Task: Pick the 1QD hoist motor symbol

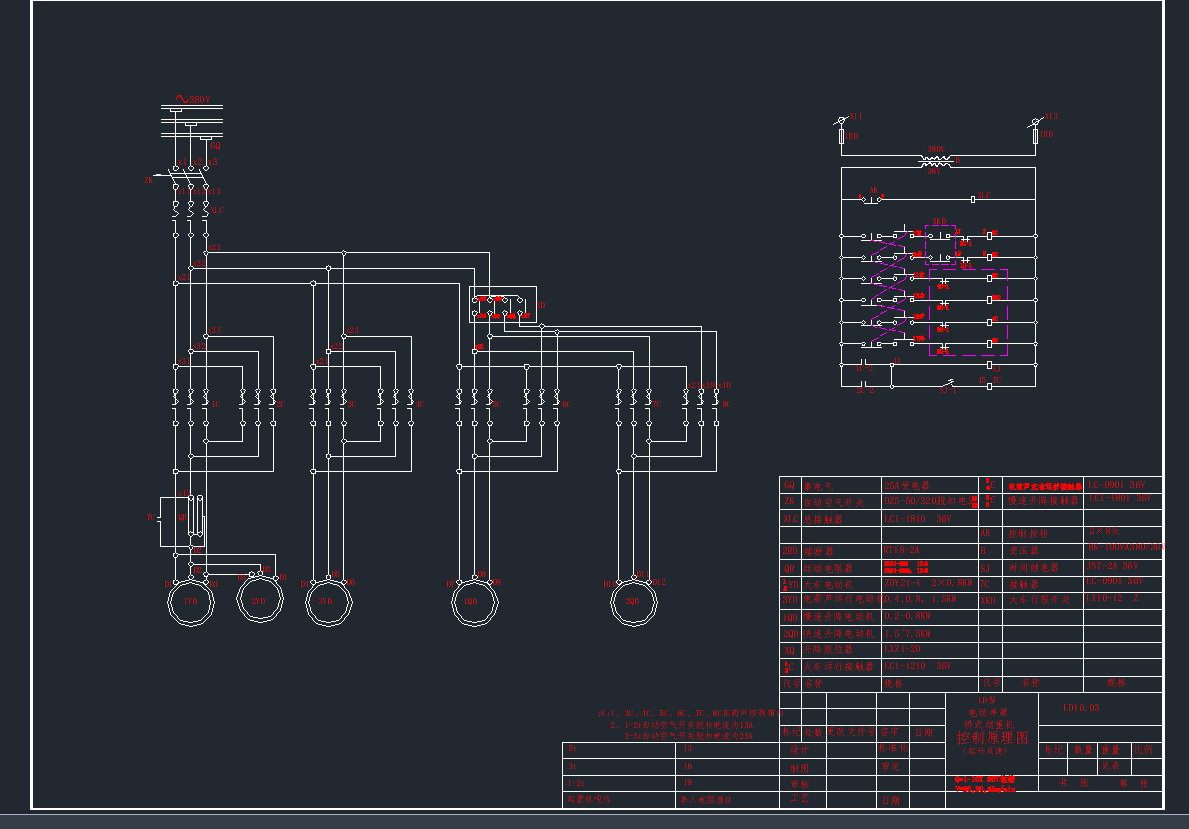Action: click(474, 602)
